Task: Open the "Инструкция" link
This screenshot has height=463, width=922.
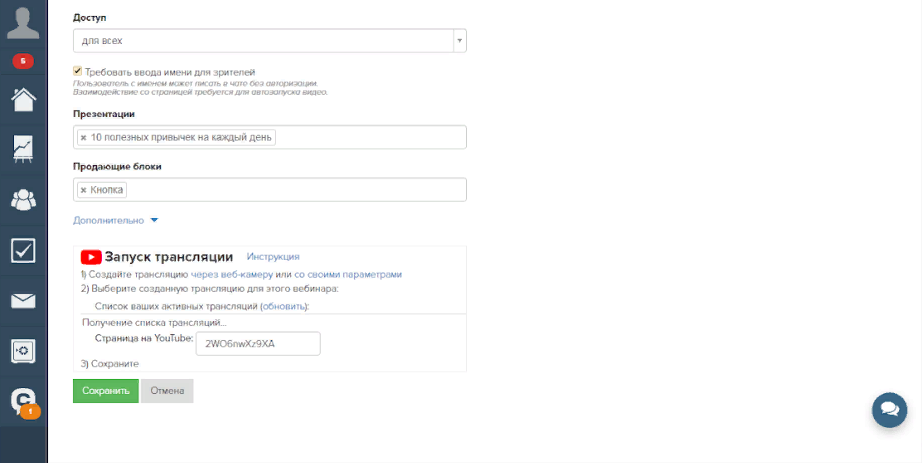Action: (x=273, y=257)
